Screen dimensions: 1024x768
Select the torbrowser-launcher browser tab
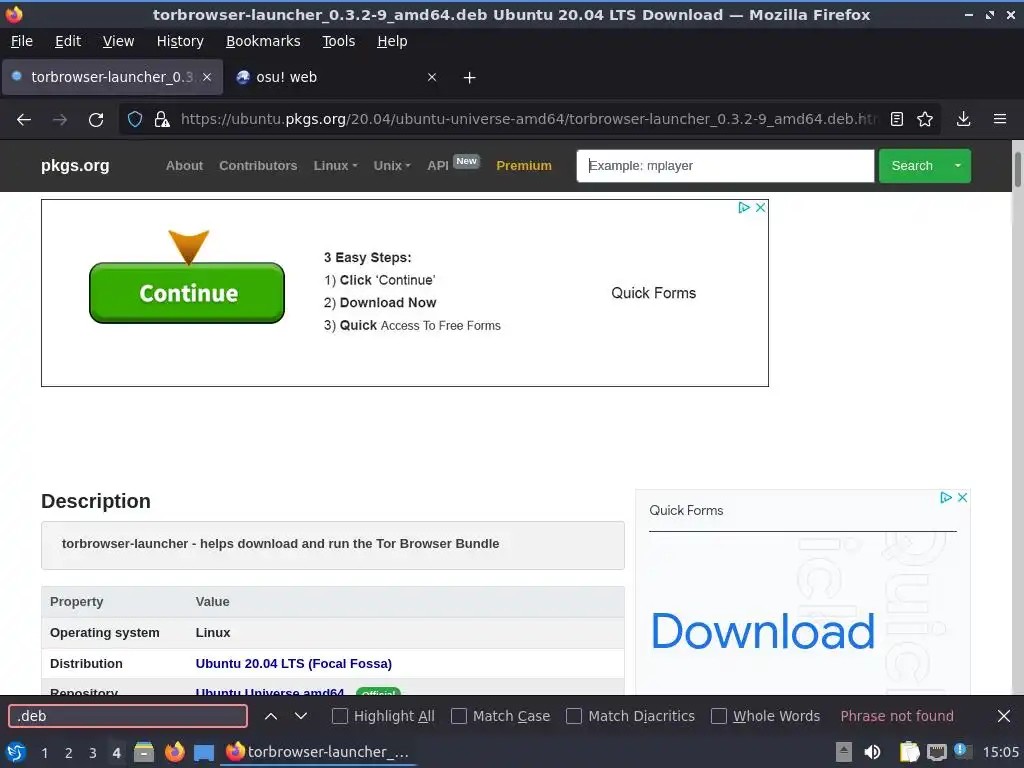(x=112, y=77)
